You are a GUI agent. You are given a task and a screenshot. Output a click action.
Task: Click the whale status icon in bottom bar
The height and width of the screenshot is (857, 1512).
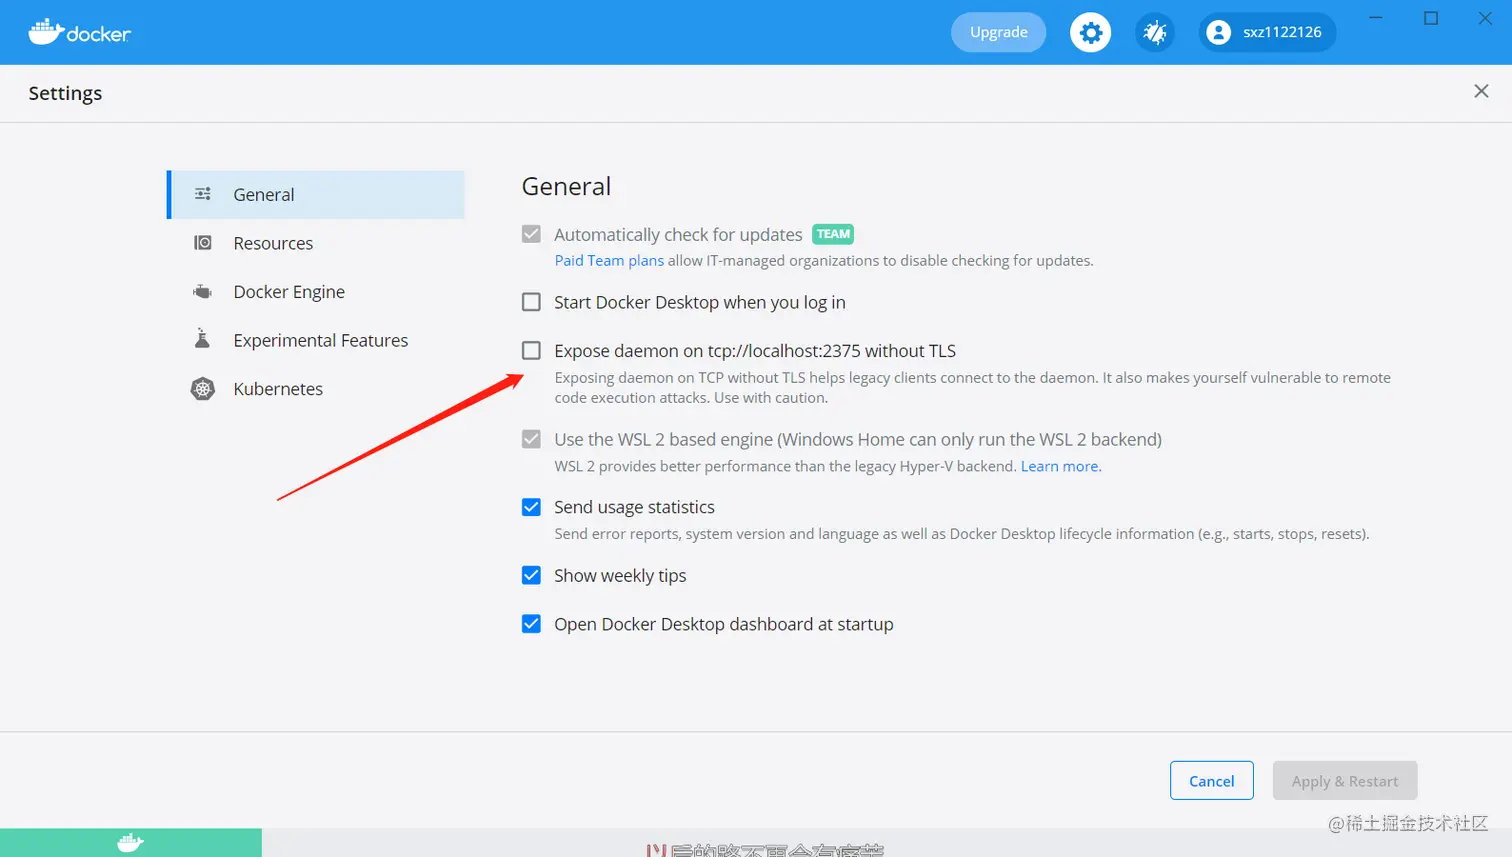click(130, 842)
